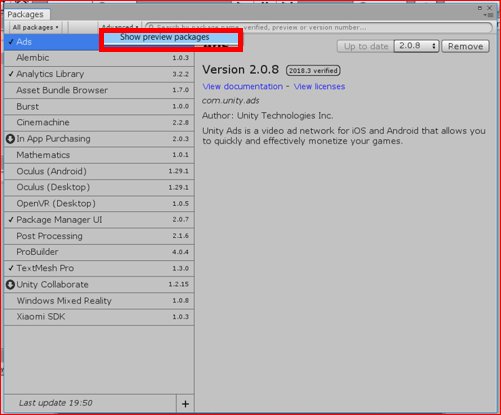The image size is (501, 415).
Task: Select the Cinemachine package
Action: point(99,123)
